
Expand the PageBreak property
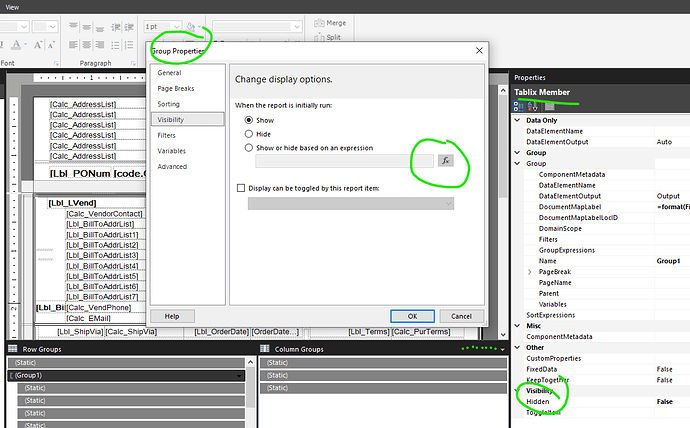530,272
